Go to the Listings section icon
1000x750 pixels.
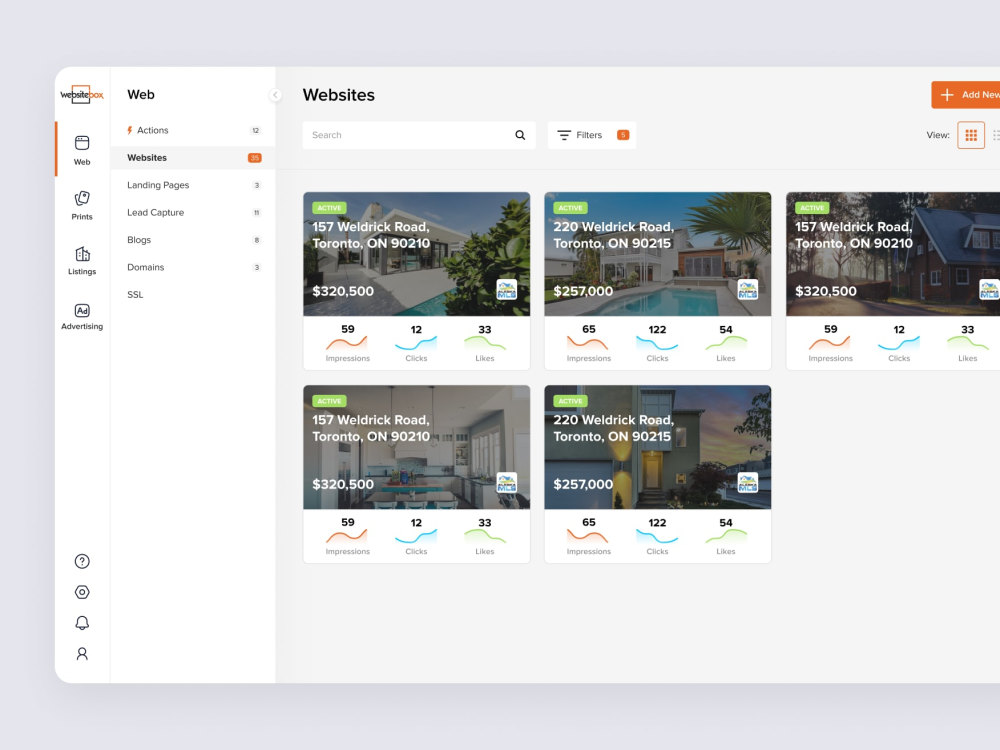pos(82,254)
